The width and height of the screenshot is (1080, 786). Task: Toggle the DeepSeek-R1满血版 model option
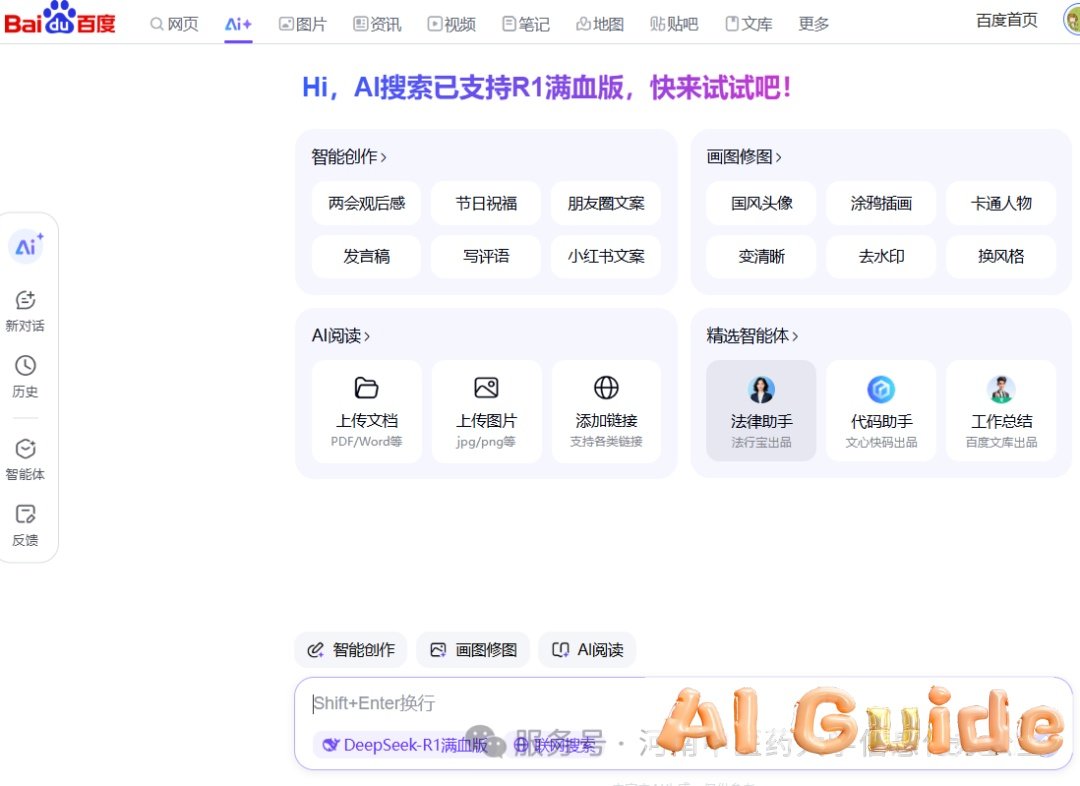pos(405,745)
